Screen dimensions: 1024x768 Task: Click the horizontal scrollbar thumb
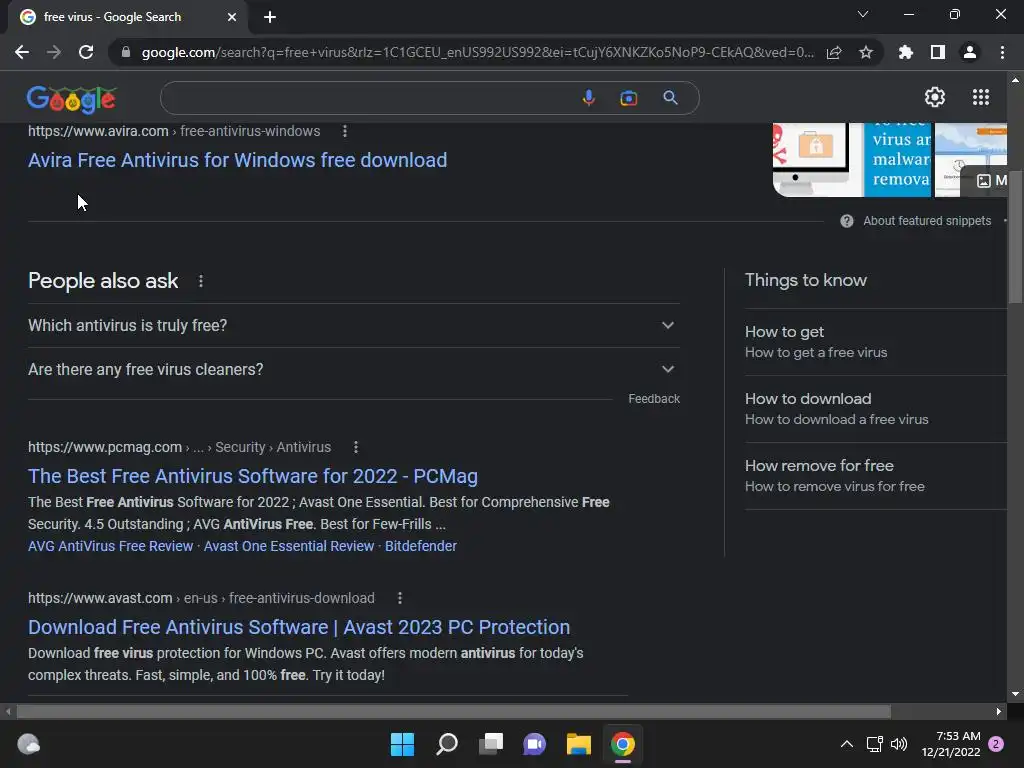(454, 711)
